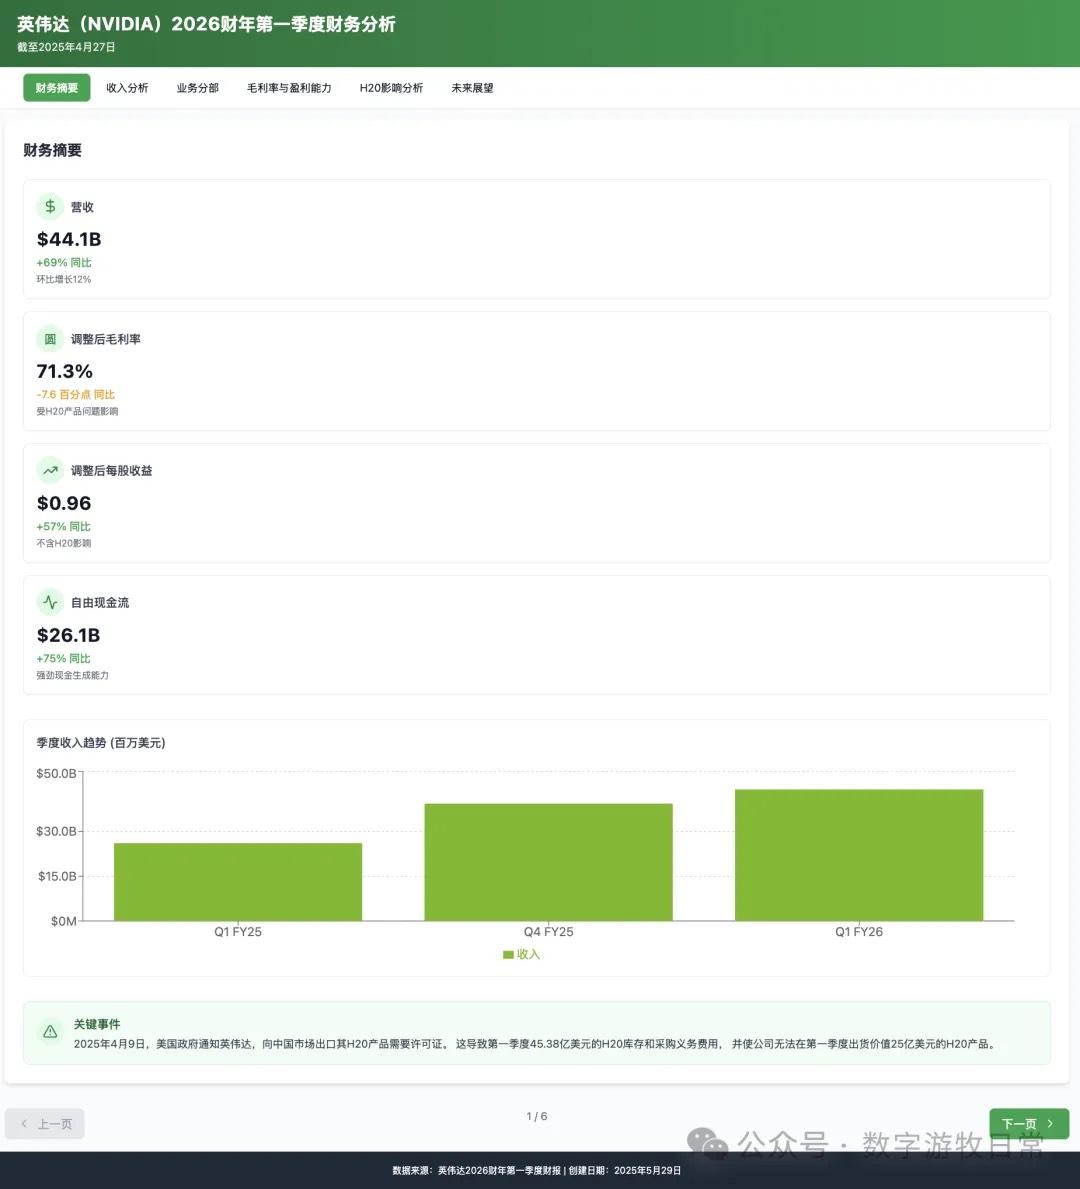Switch to the 收入分析 tab
Viewport: 1080px width, 1189px height.
127,88
